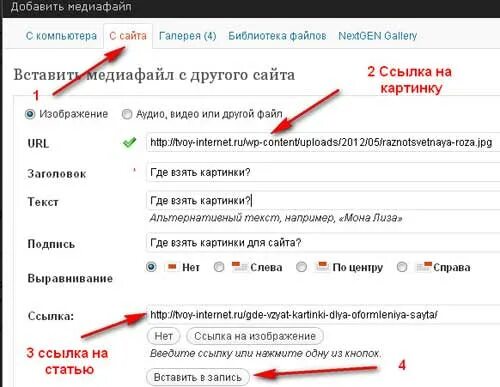Open the «Галерея (4)» tab

[188, 36]
